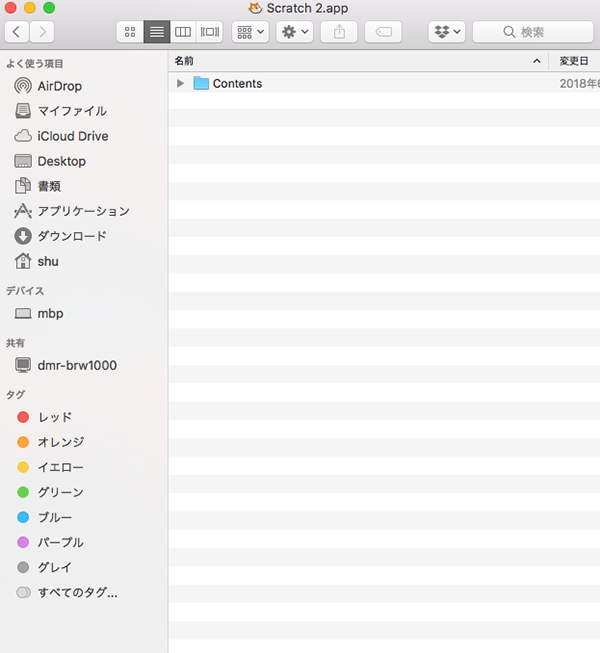Sort by the 変更日 column header

point(574,61)
